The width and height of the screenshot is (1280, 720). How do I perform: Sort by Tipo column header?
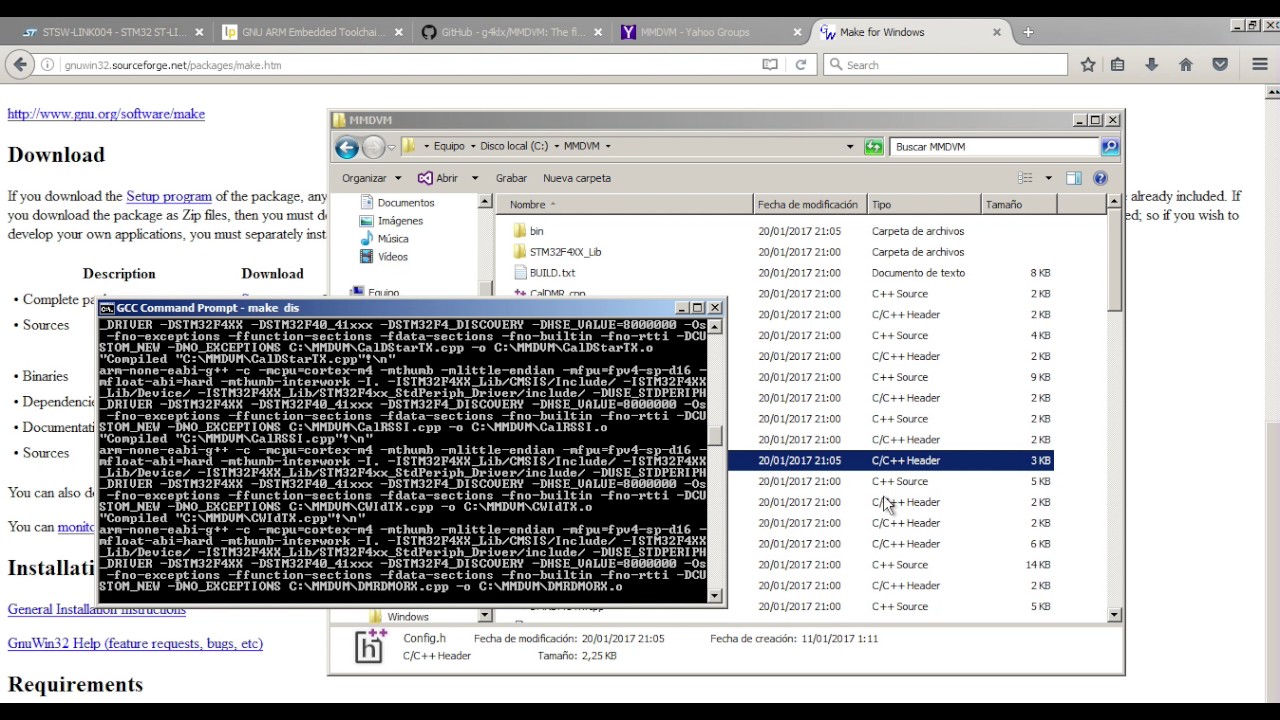coord(924,204)
